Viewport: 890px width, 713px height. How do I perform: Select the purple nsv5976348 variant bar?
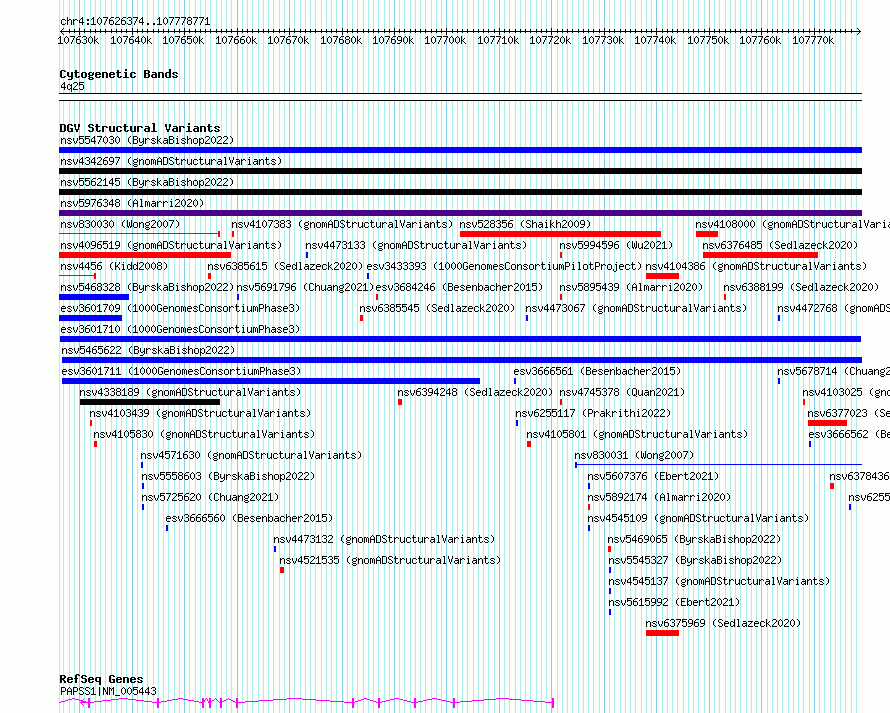coord(460,213)
